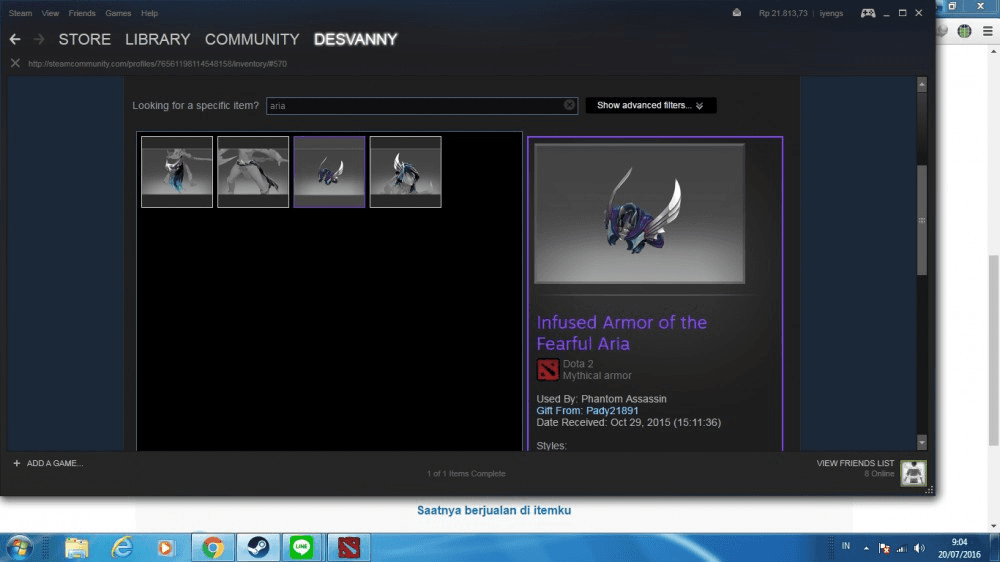Select fourth inventory item thumbnail
Image resolution: width=1000 pixels, height=562 pixels.
(406, 172)
